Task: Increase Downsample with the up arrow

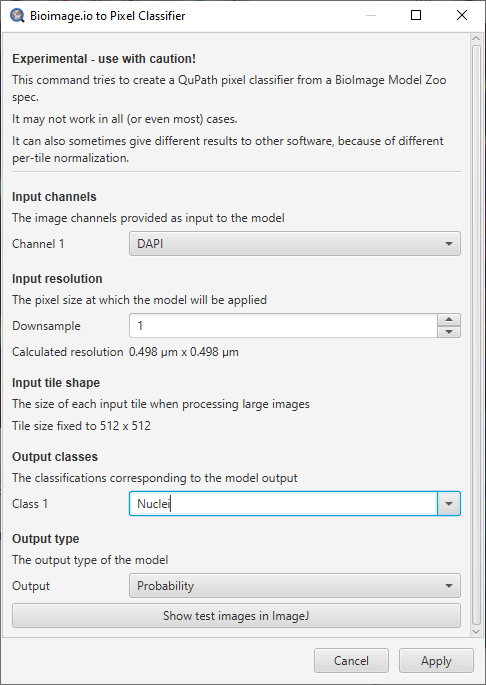Action: click(449, 320)
